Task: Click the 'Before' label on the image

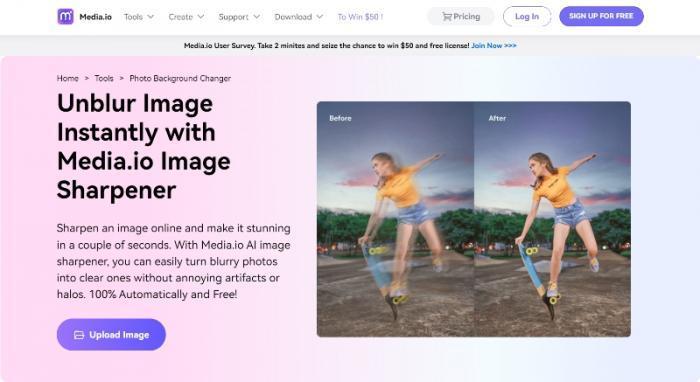Action: click(340, 118)
